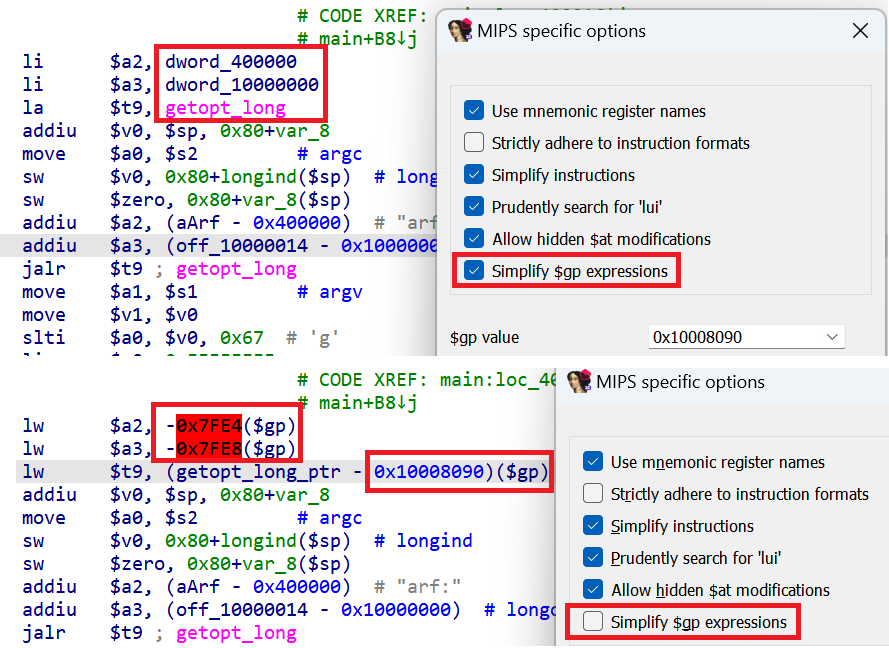Image resolution: width=889 pixels, height=648 pixels.
Task: Disable Simplify $gp expressions in top dialog
Action: click(474, 269)
